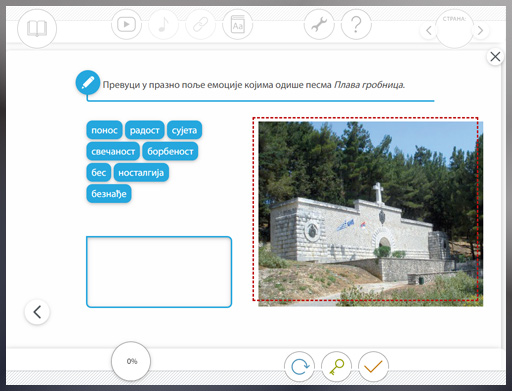The height and width of the screenshot is (391, 512).
Task: Check answers with the orange checkmark
Action: (x=373, y=367)
